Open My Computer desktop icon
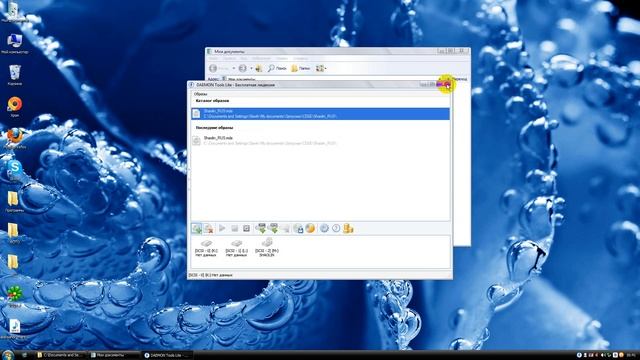Image resolution: width=640 pixels, height=360 pixels. pos(14,44)
